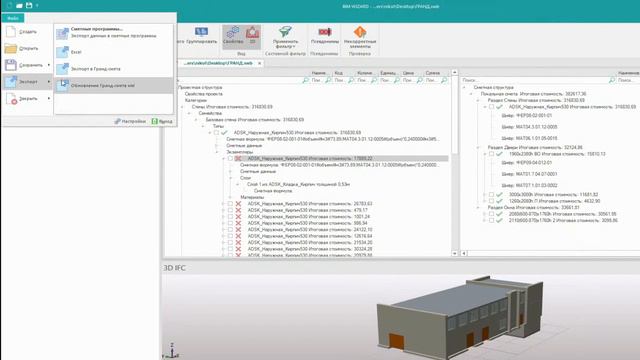Click the Создать menu entry
This screenshot has width=640, height=360.
point(27,31)
